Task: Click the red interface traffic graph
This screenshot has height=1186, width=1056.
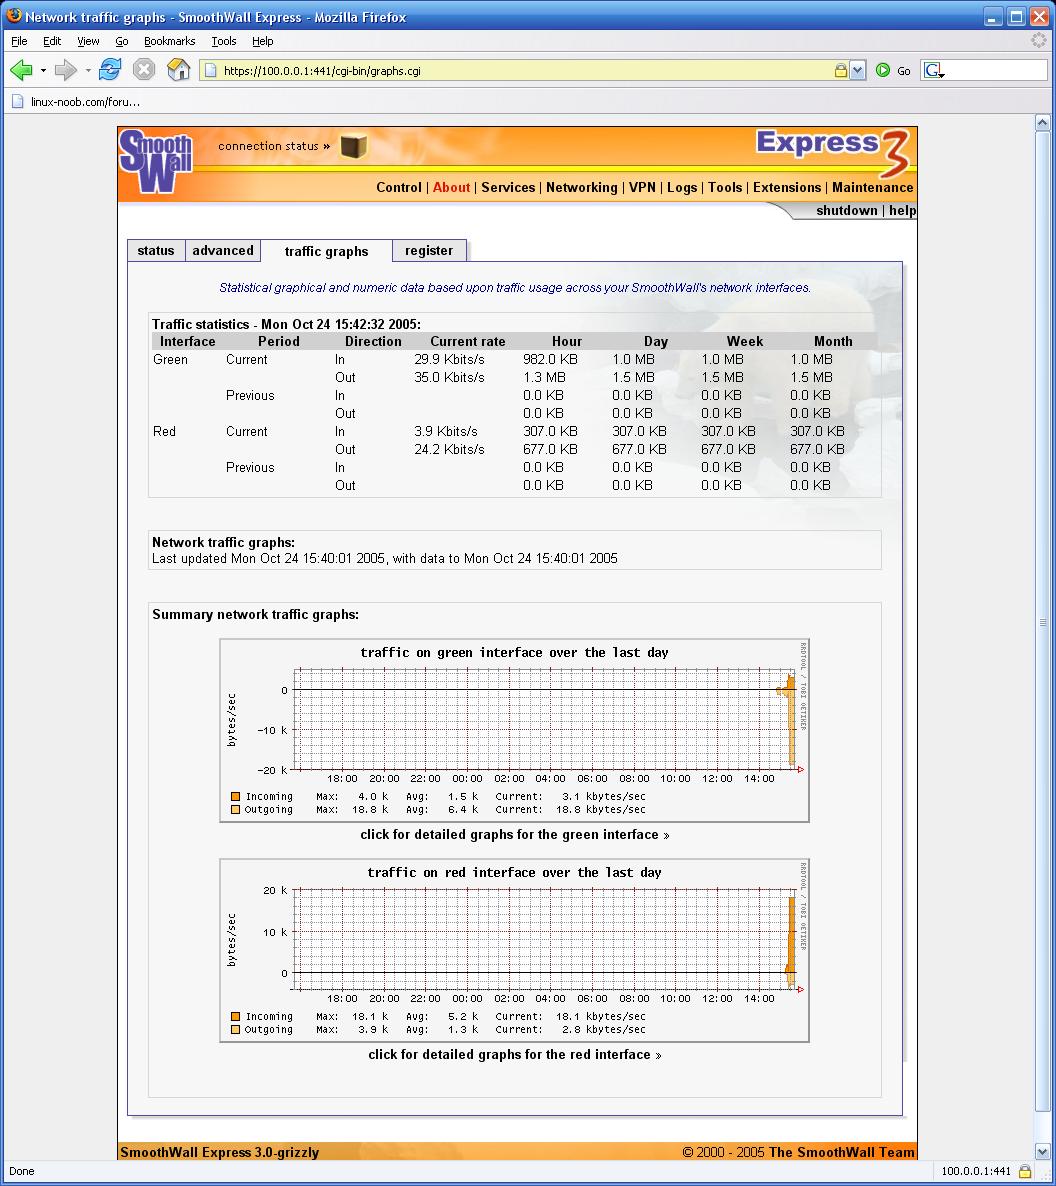Action: 514,950
